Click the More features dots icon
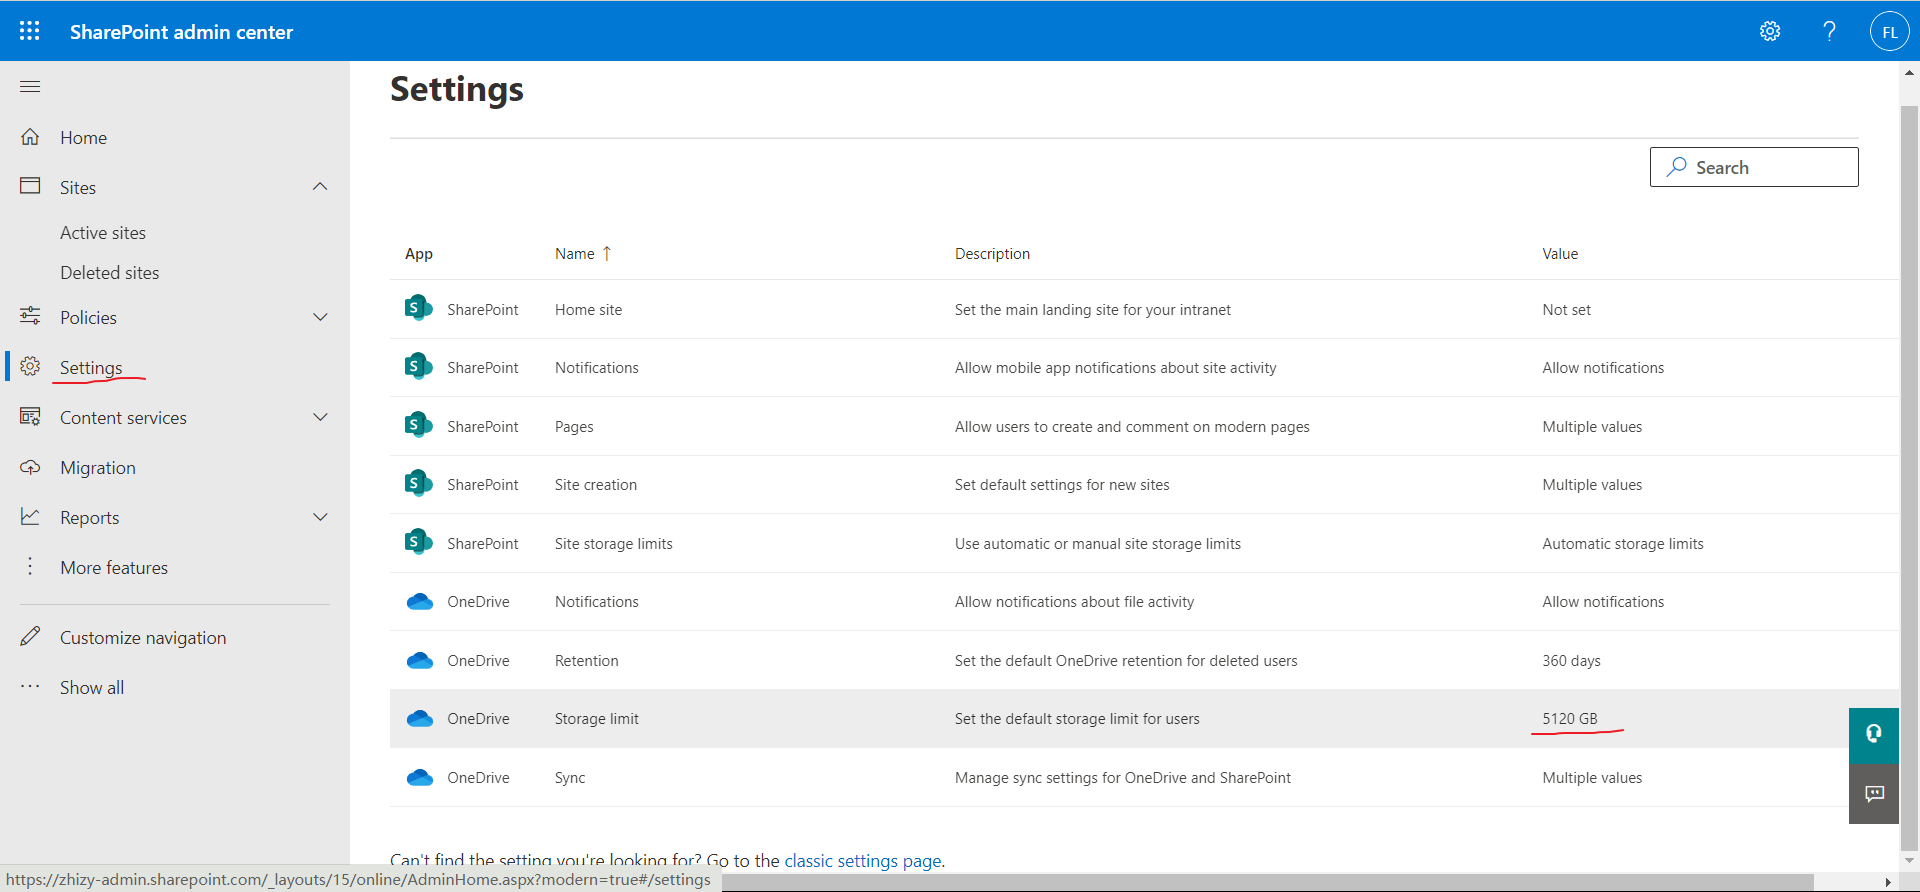 coord(30,566)
